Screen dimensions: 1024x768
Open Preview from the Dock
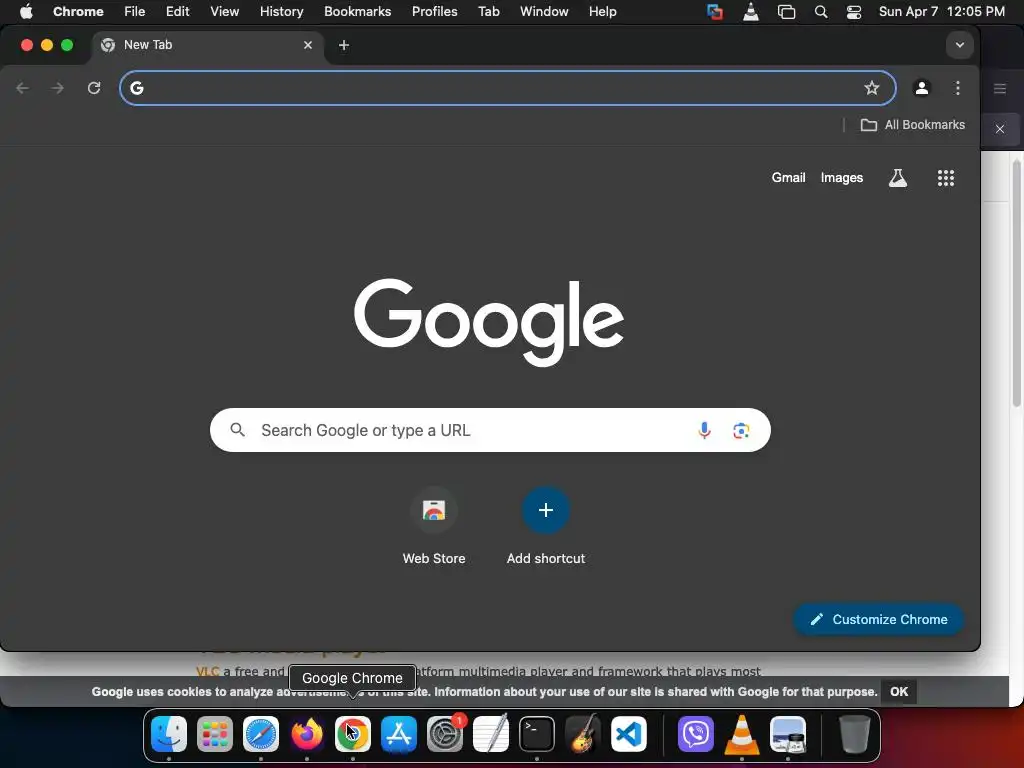788,734
